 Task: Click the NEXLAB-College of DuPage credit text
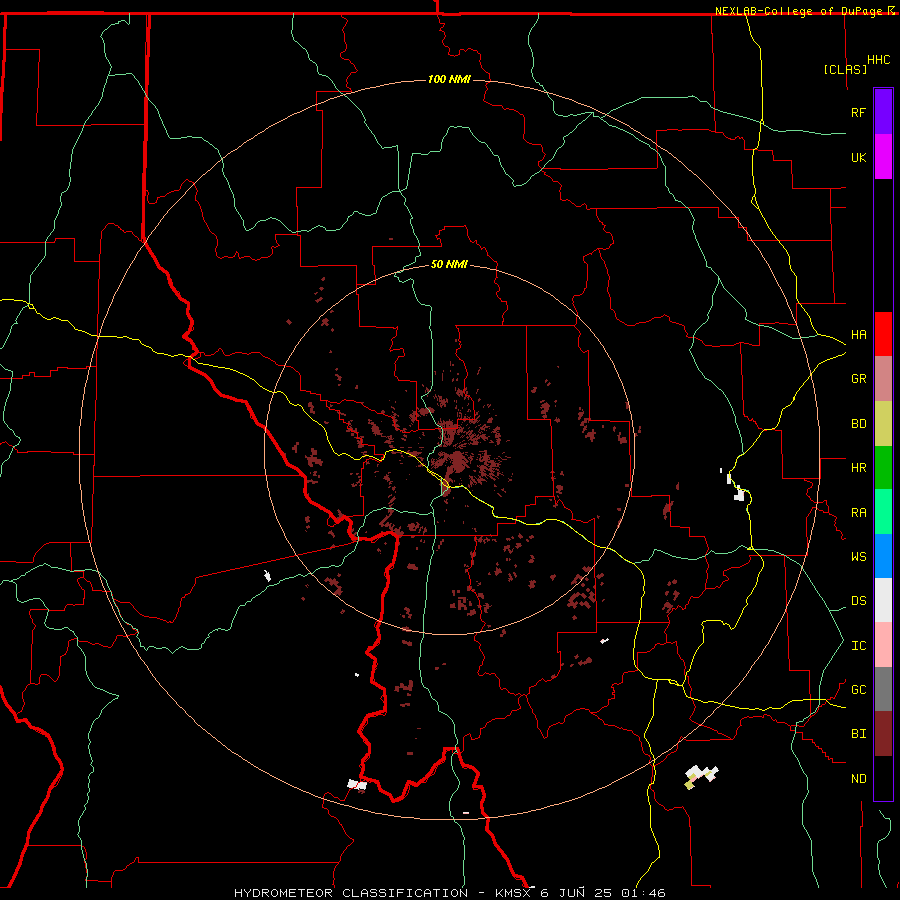(798, 11)
